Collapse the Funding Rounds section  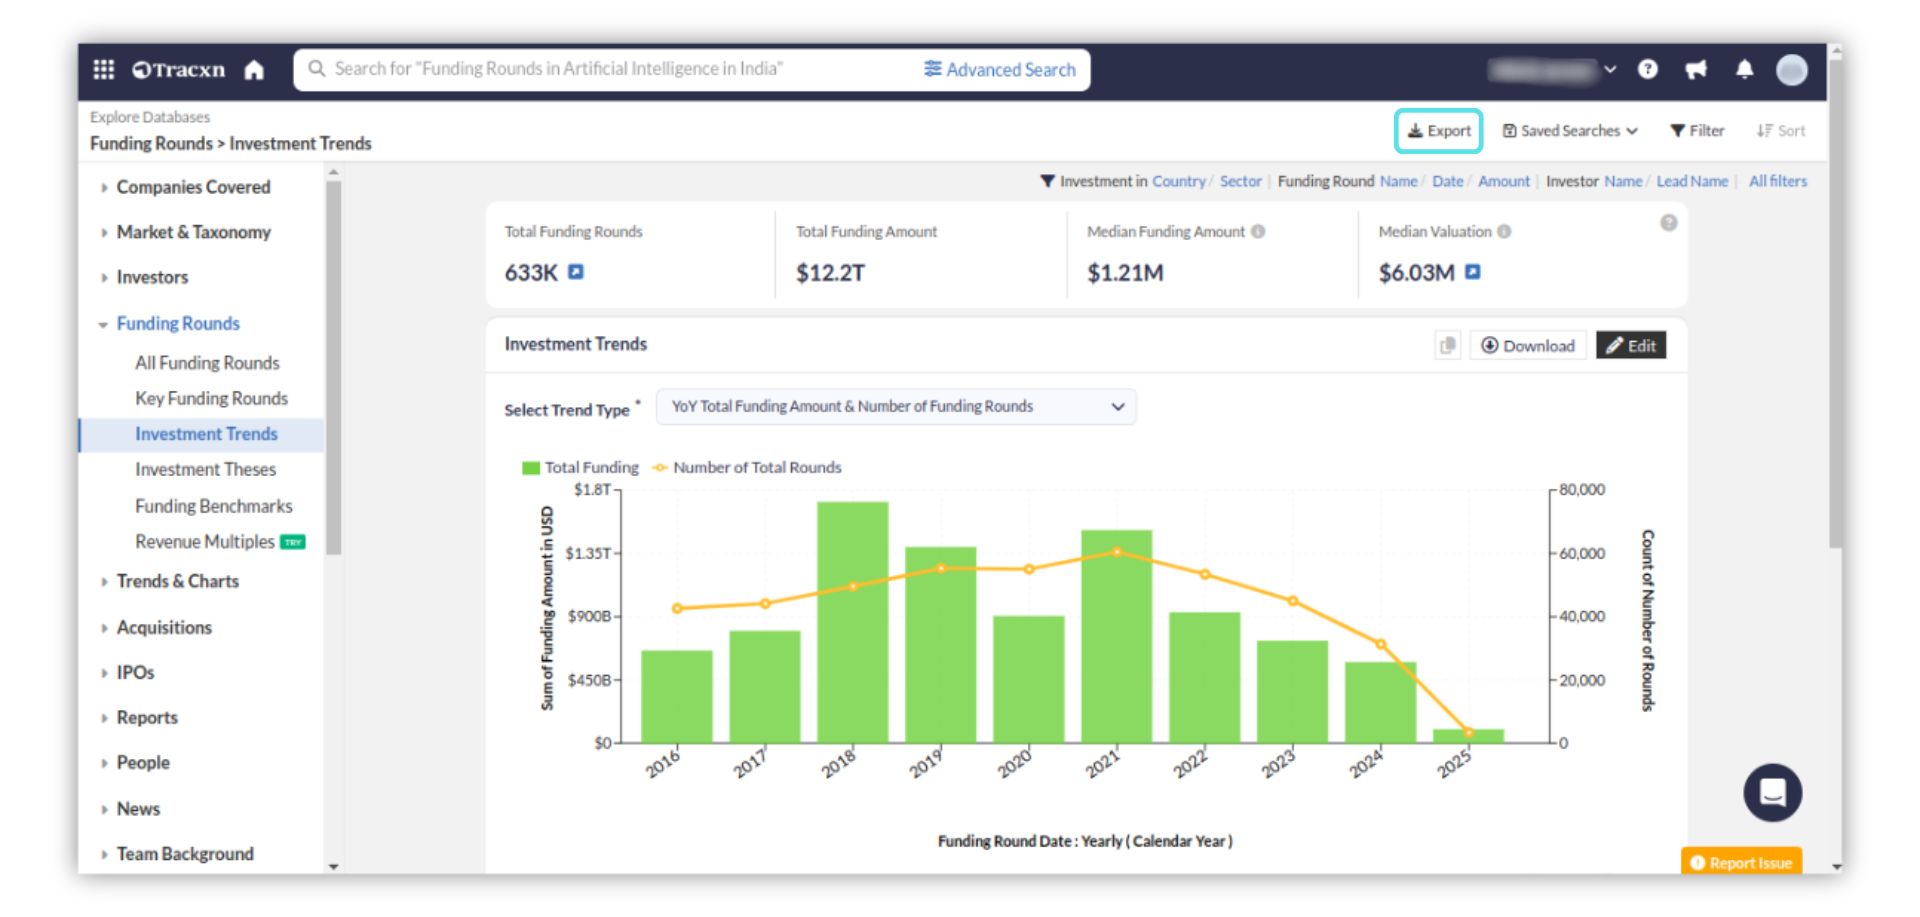tap(178, 323)
